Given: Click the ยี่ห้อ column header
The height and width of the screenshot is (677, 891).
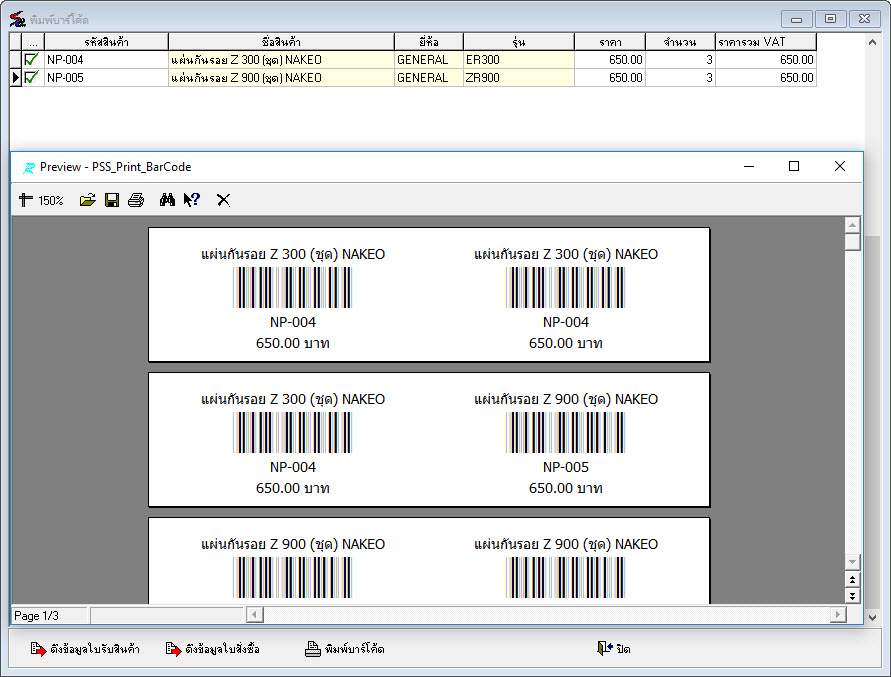Looking at the screenshot, I should click(428, 41).
